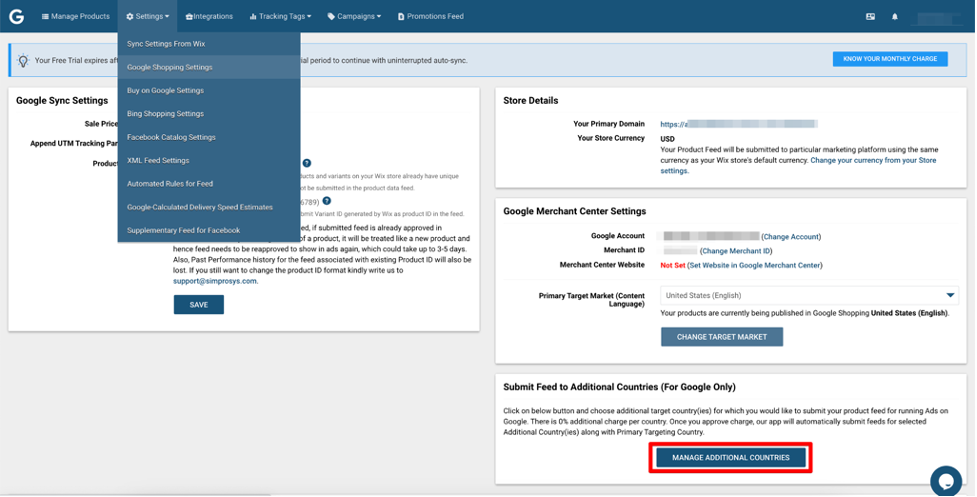Click the USD currency value
Viewport: 977px width, 497px height.
[667, 139]
